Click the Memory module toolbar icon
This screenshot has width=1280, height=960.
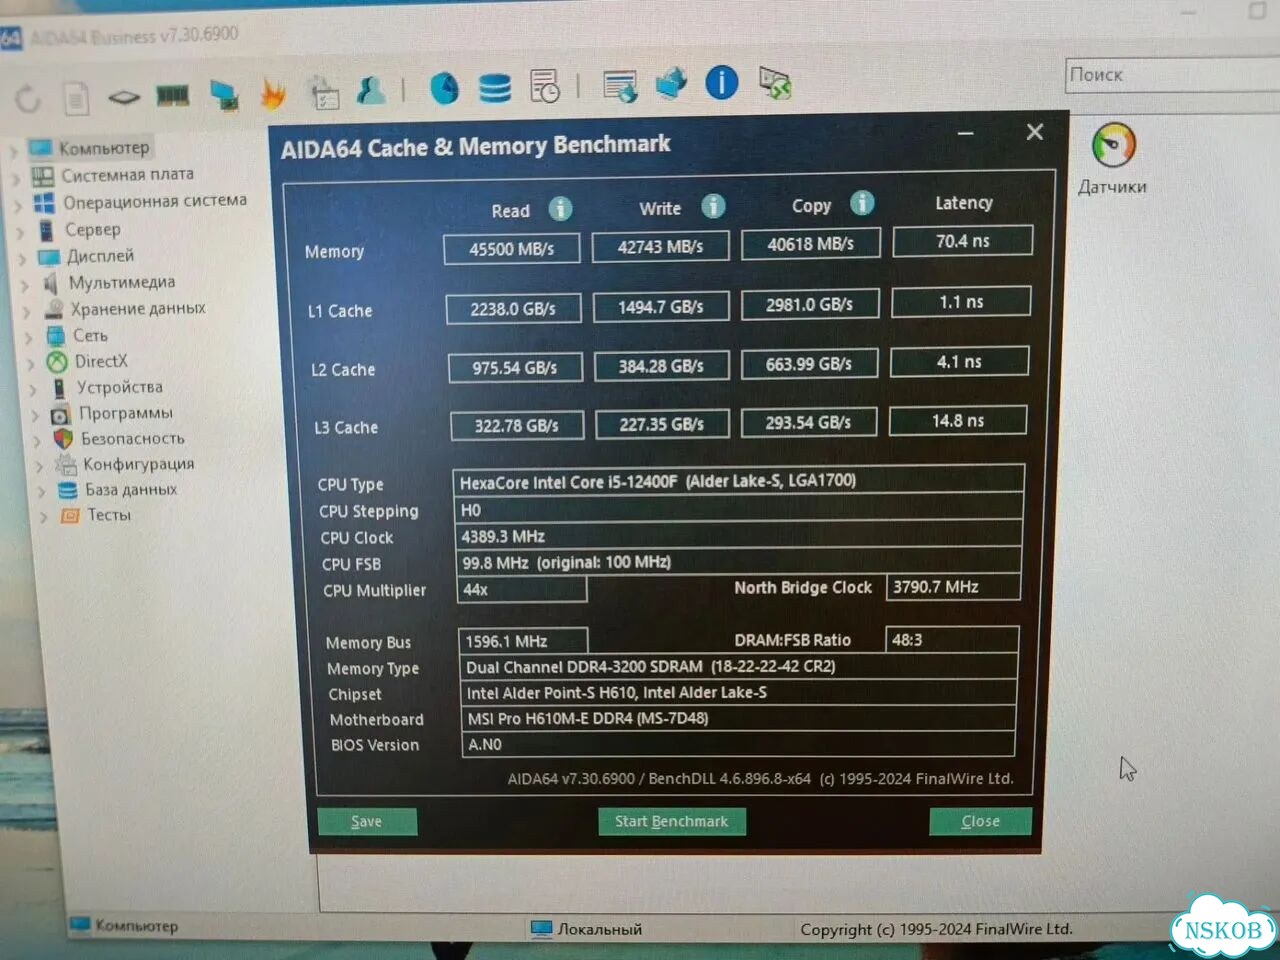[173, 96]
